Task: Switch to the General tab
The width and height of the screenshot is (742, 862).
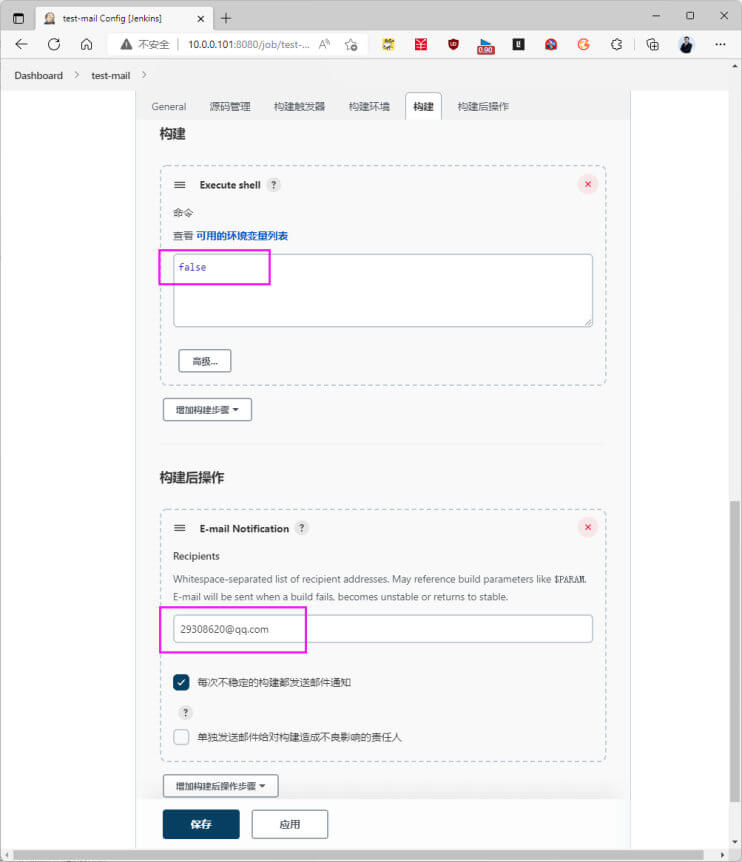Action: (169, 107)
